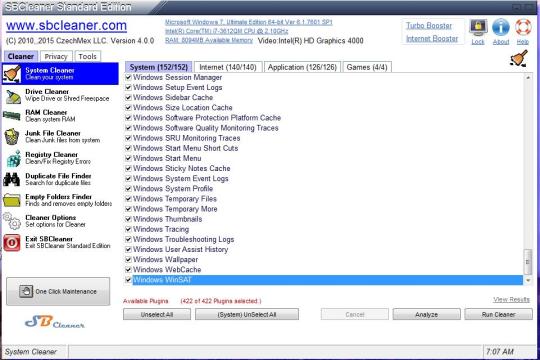Select the Cleaner tab
Image resolution: width=540 pixels, height=360 pixels.
(x=21, y=56)
